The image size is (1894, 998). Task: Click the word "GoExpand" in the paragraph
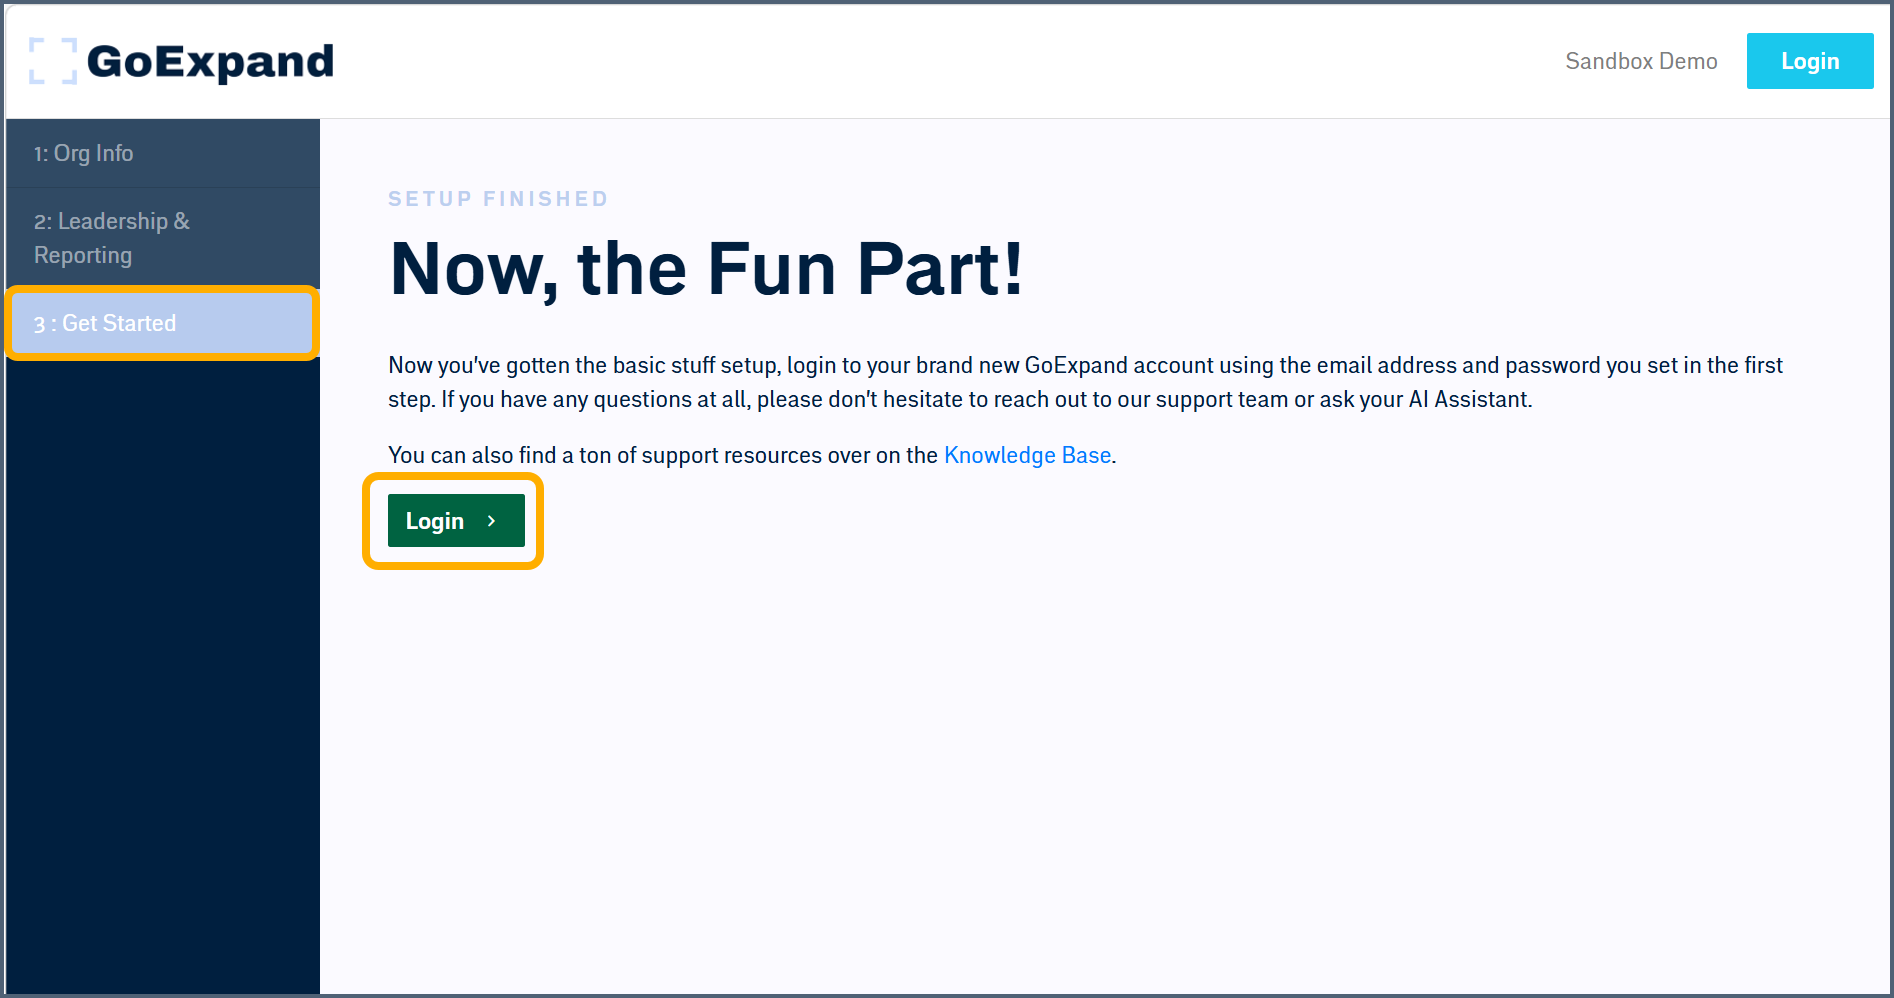point(1076,365)
